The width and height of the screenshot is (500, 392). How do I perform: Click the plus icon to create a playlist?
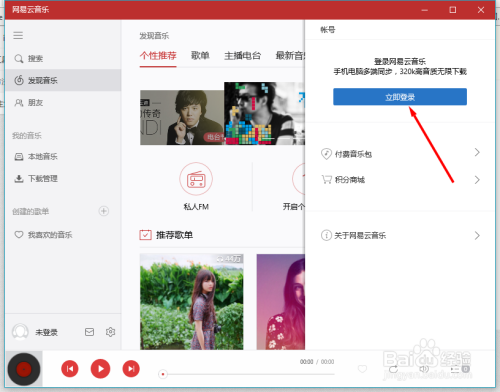click(x=104, y=211)
